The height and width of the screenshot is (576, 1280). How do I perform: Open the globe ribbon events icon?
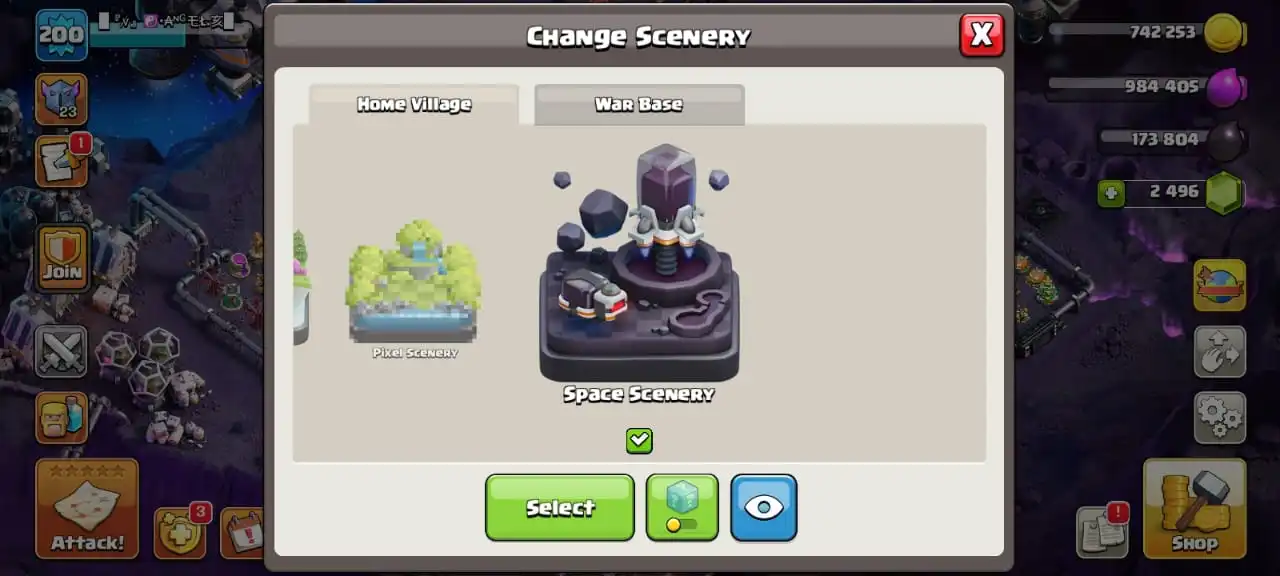(1220, 285)
